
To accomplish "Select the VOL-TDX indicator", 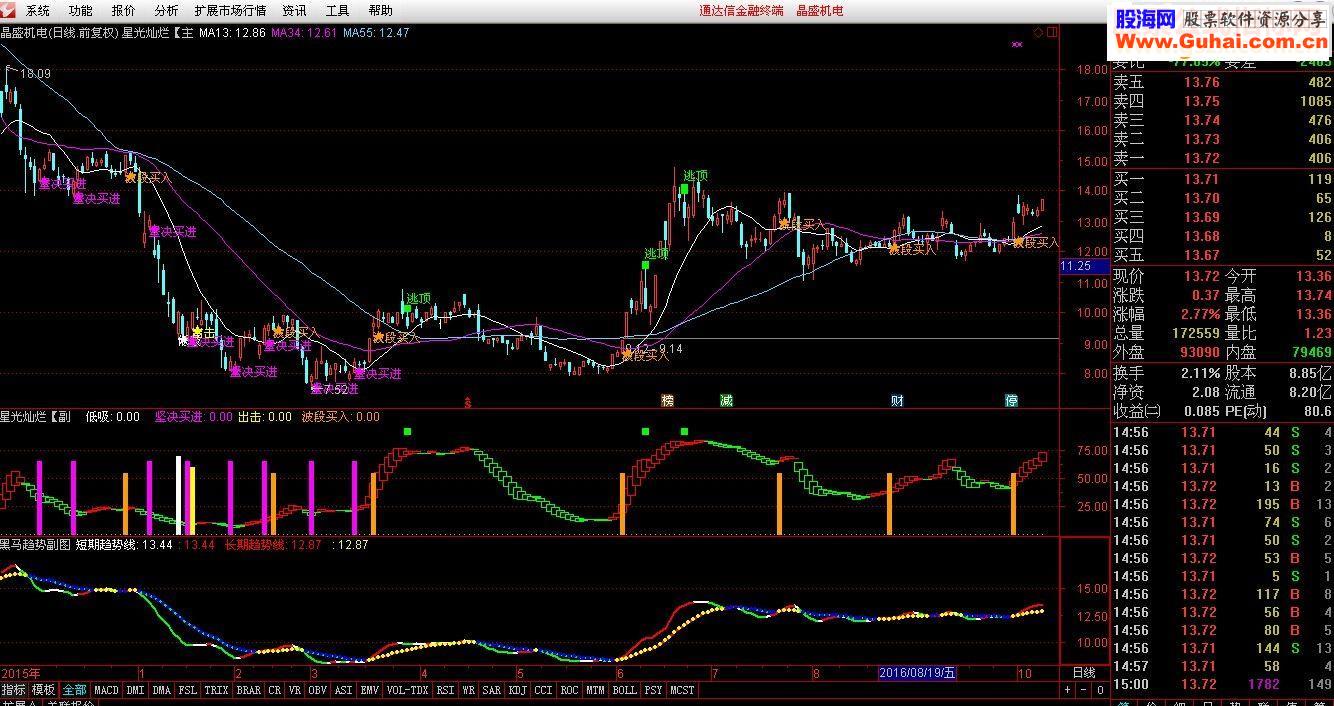I will [x=408, y=690].
